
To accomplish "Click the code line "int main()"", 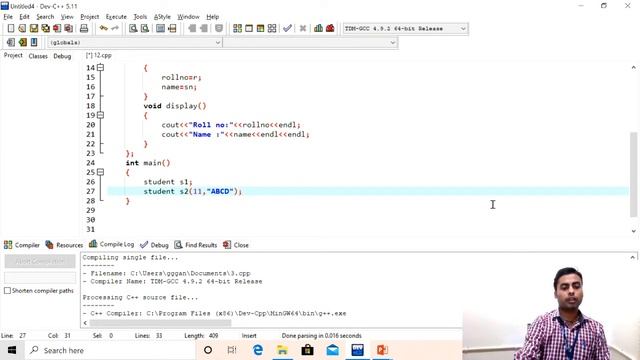I will [x=148, y=163].
